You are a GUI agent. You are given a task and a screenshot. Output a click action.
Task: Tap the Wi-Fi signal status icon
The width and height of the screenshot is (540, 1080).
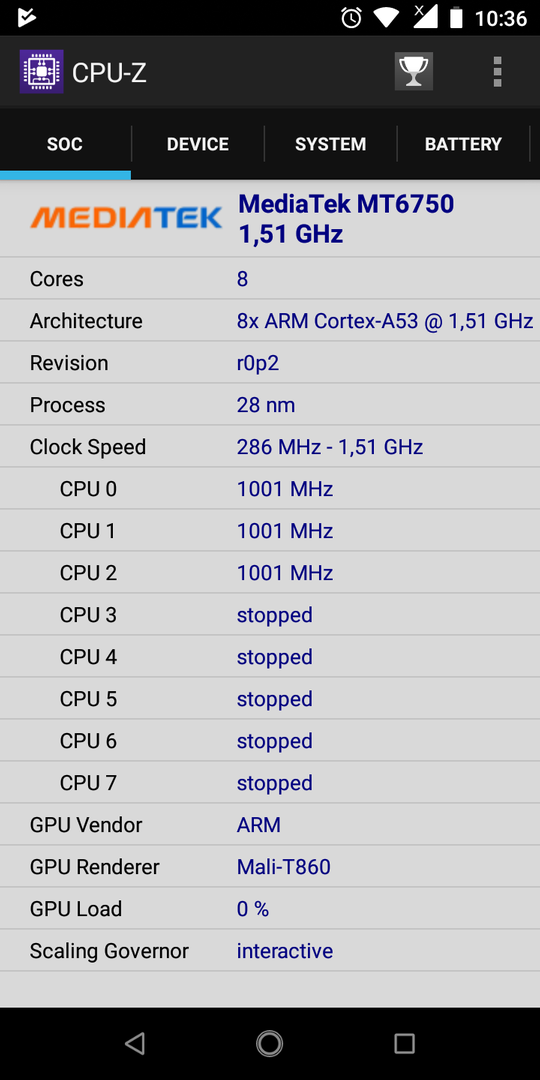[388, 18]
